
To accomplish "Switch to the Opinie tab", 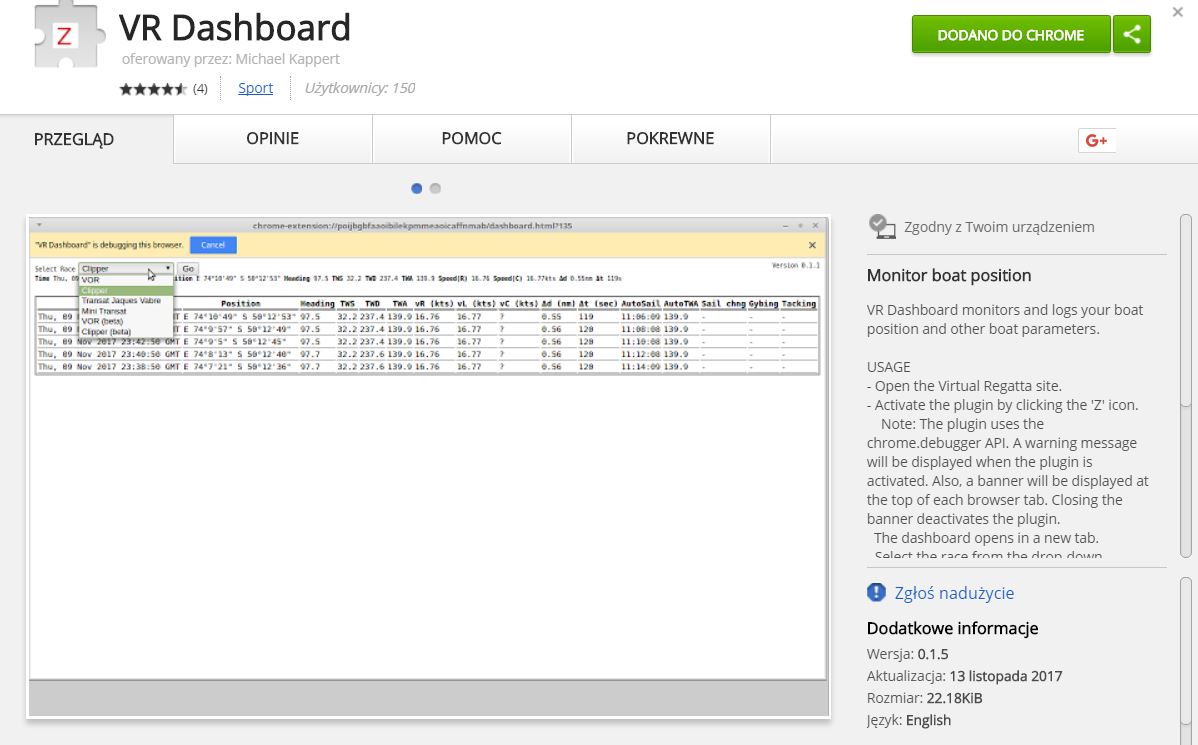I will 273,138.
